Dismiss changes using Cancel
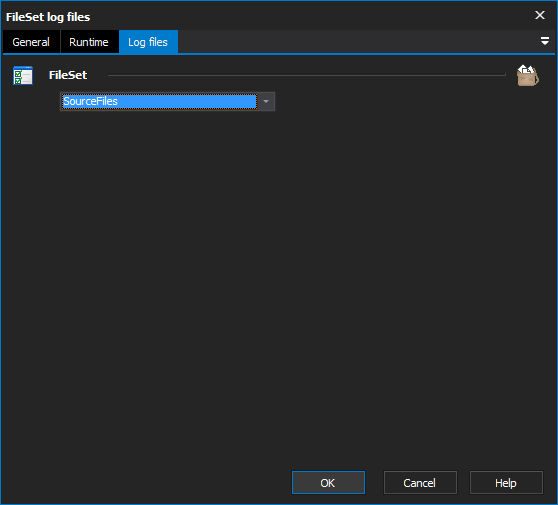Screen dimensions: 558x505 coord(420,483)
